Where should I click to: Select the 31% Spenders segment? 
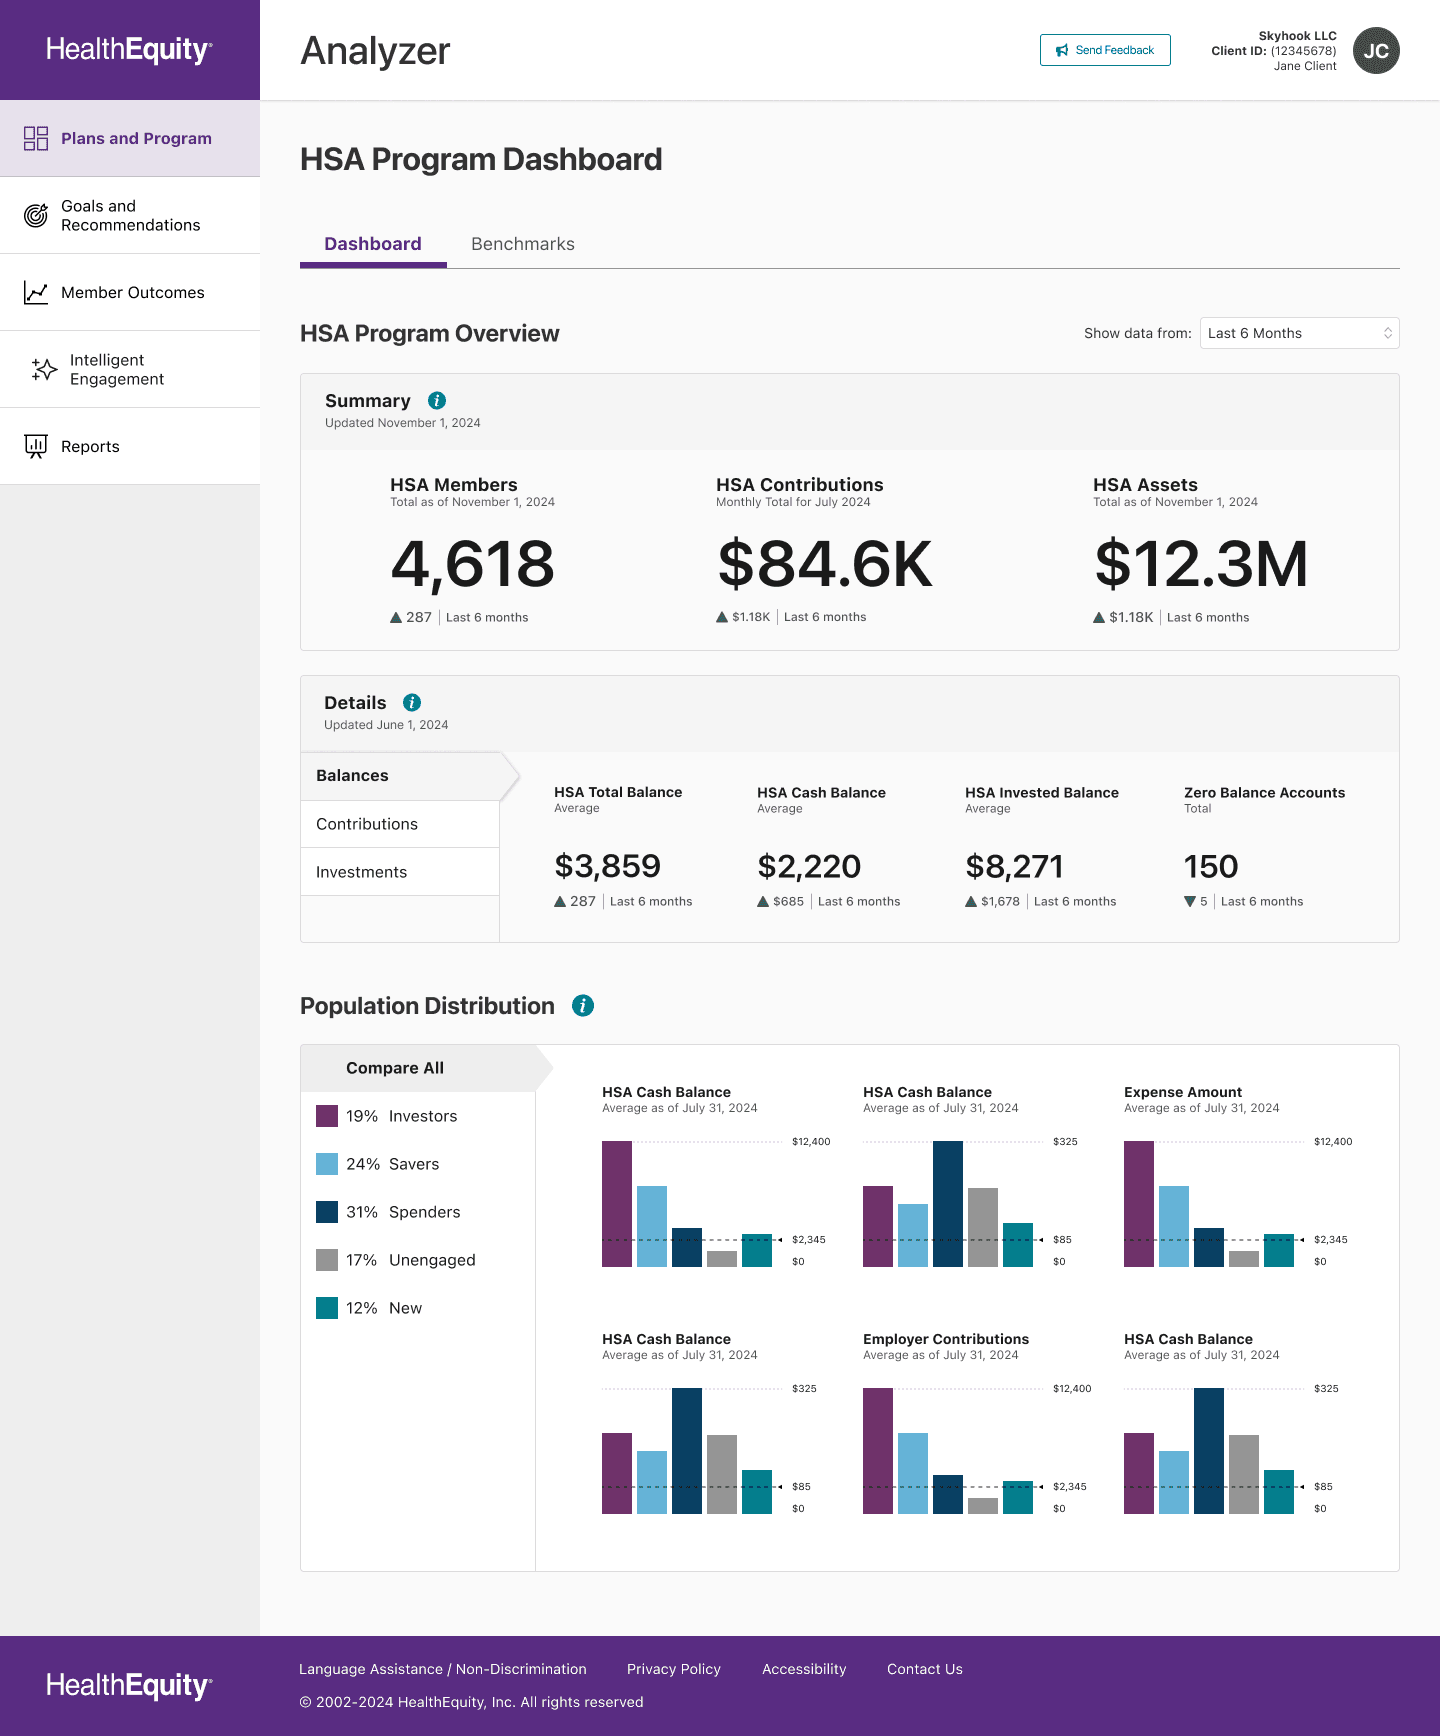[418, 1212]
